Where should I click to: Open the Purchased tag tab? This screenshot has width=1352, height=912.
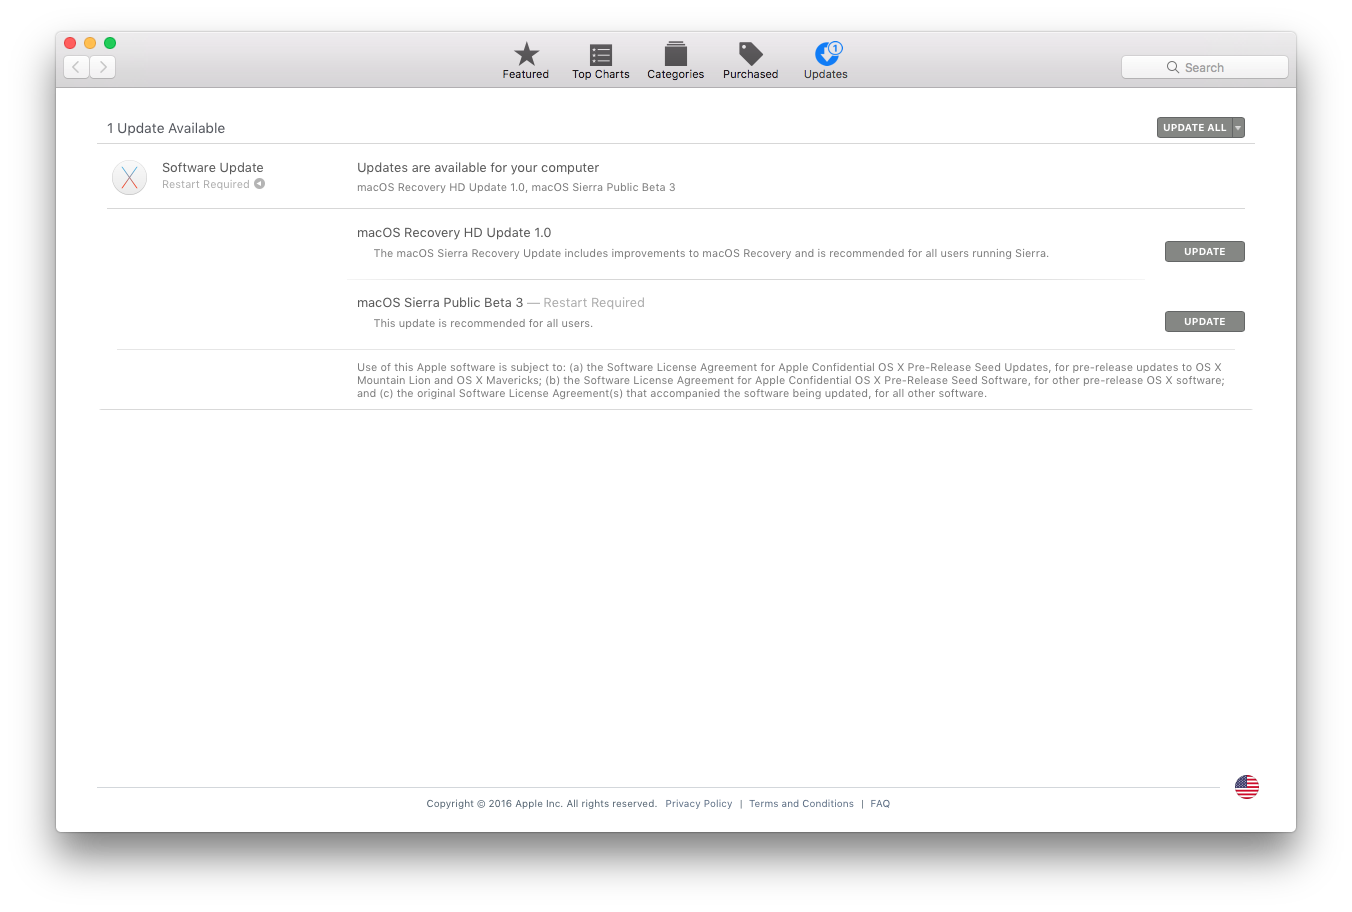pos(751,61)
